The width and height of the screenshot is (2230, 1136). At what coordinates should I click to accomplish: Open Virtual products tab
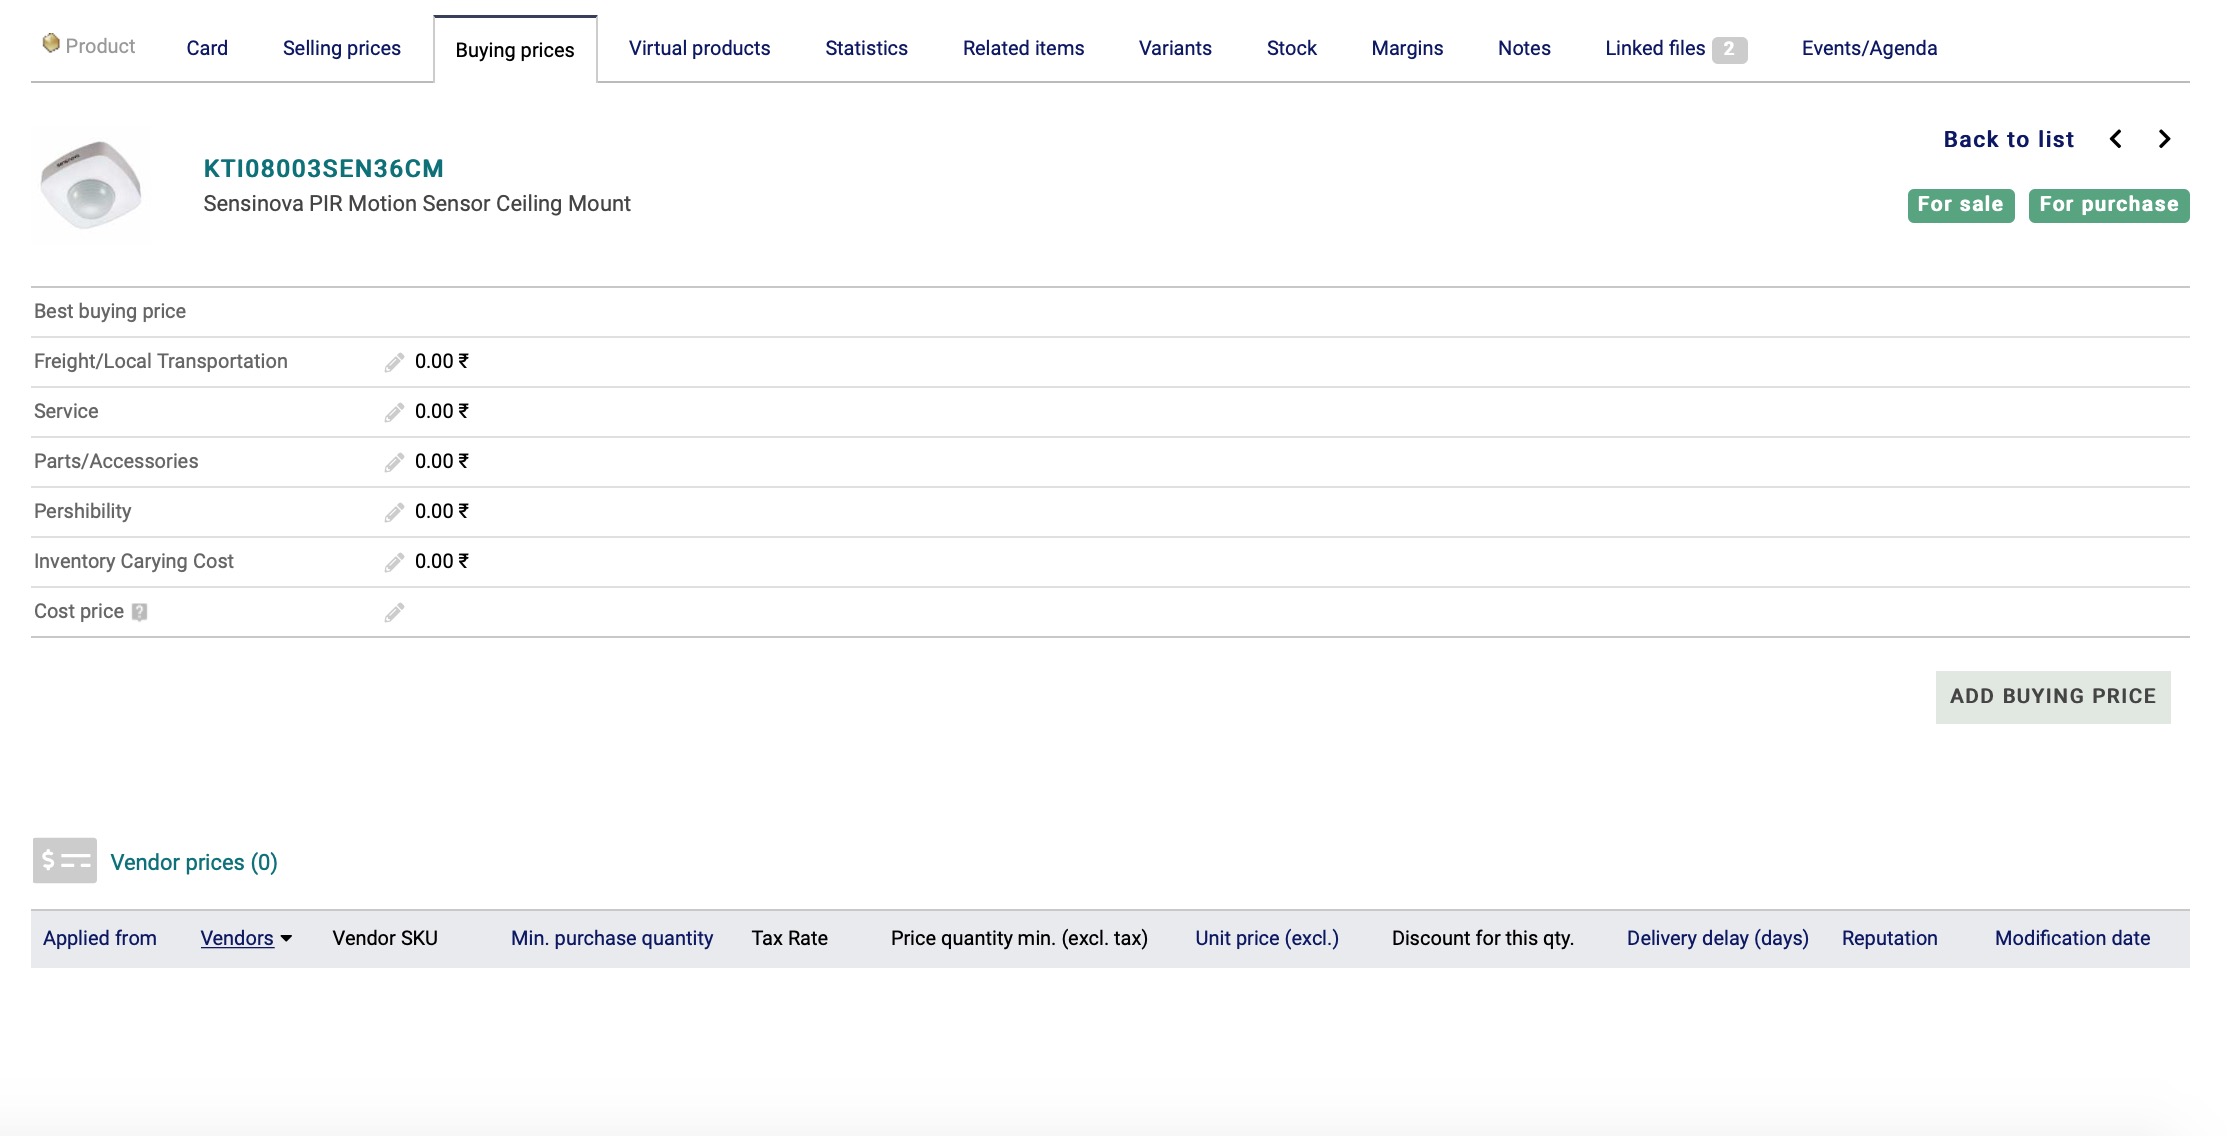[700, 48]
